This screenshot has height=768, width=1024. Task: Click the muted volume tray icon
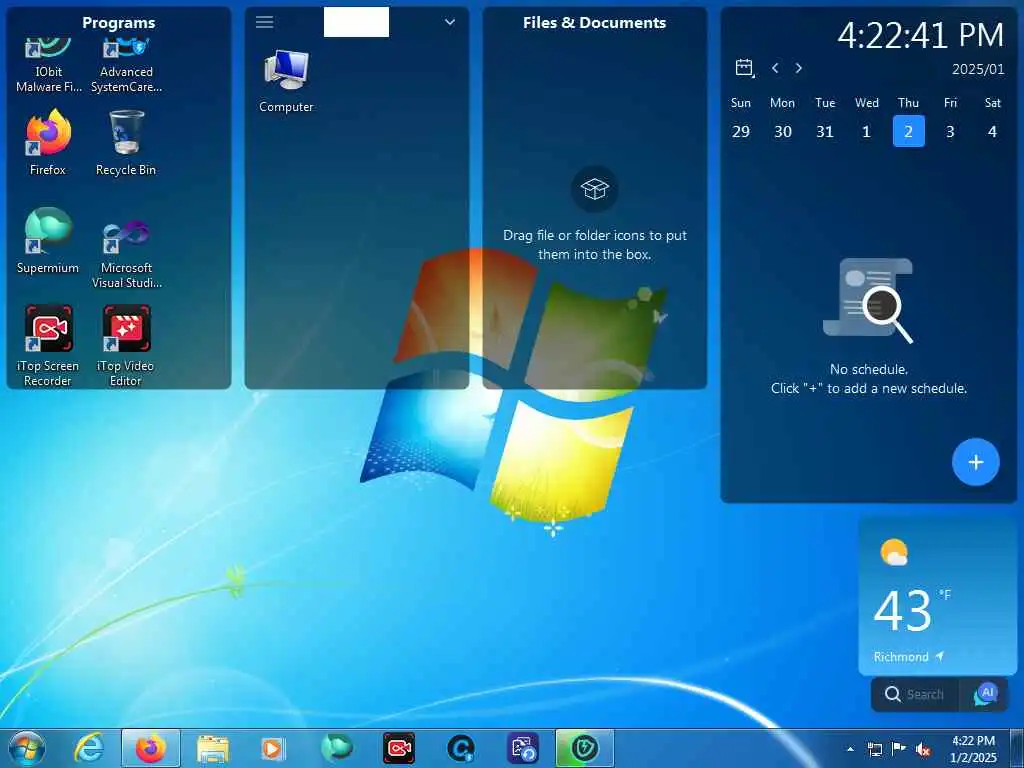[x=923, y=749]
